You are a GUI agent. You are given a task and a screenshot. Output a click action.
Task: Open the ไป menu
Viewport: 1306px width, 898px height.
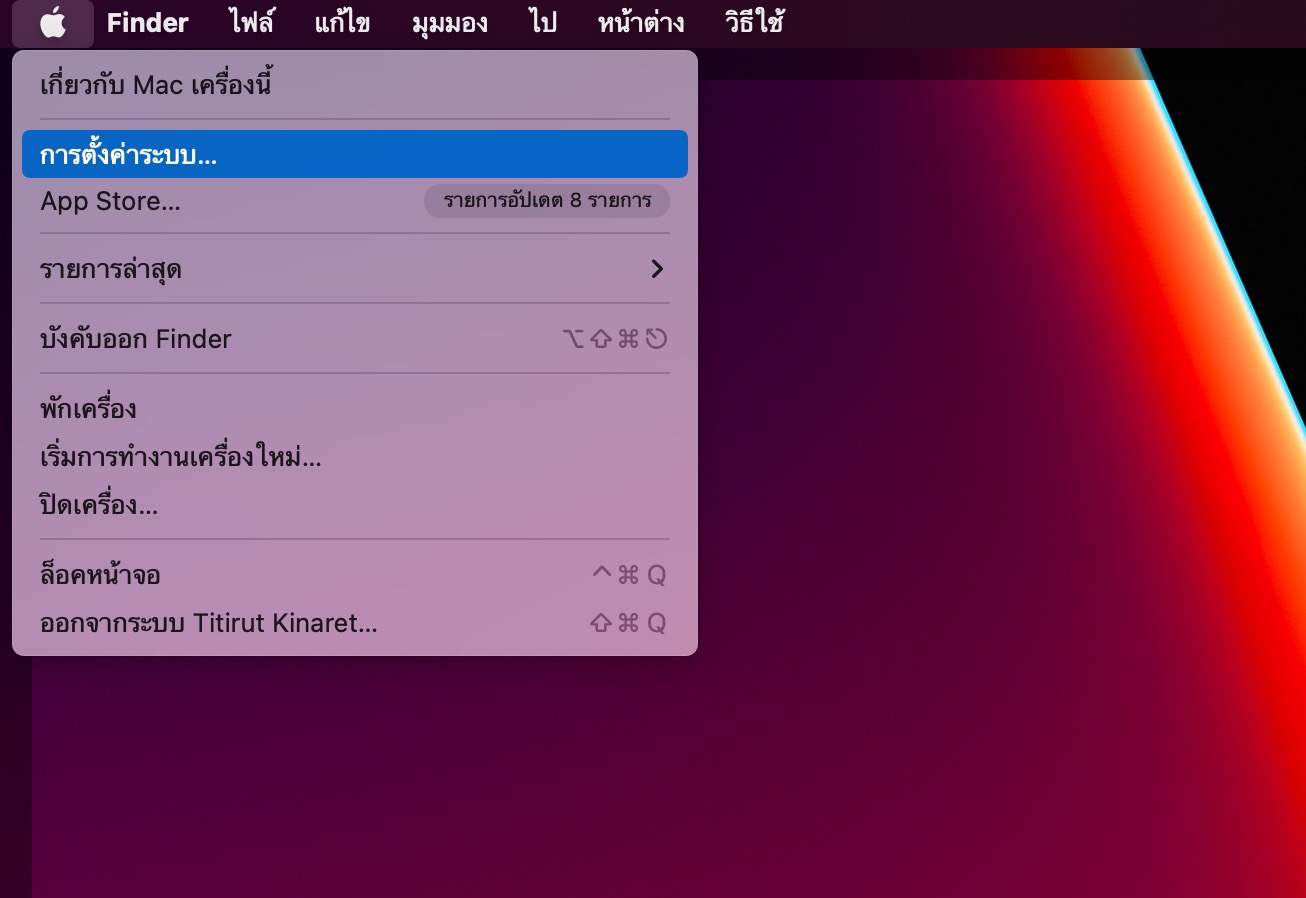(543, 23)
